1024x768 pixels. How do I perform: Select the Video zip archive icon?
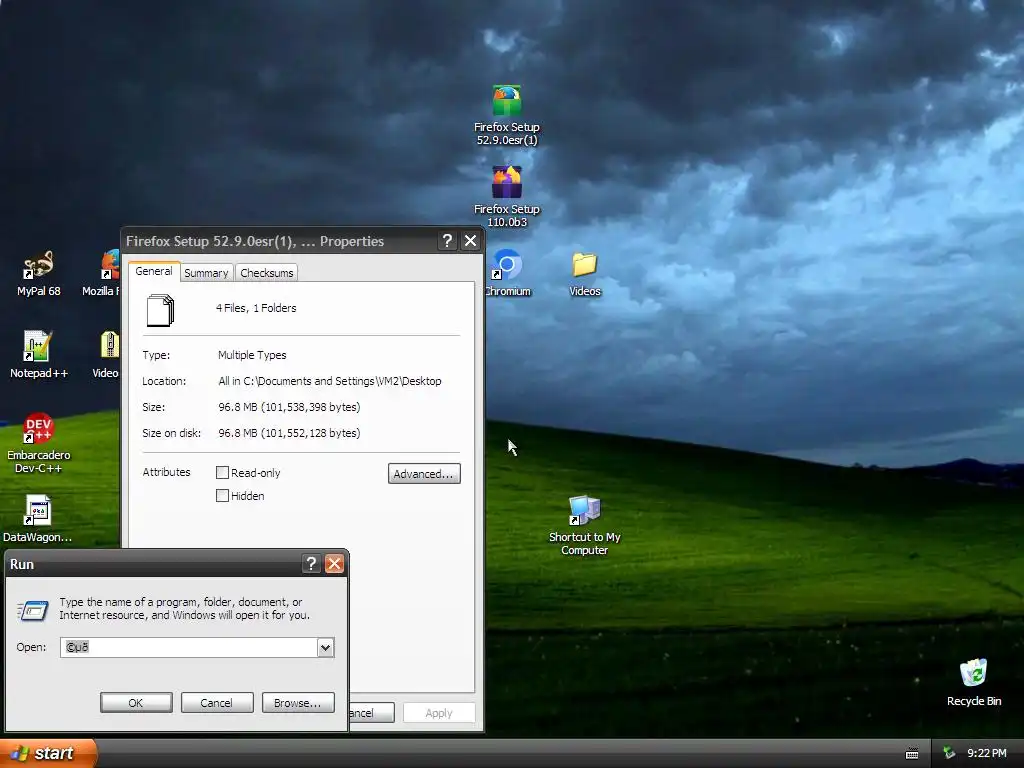(x=106, y=355)
